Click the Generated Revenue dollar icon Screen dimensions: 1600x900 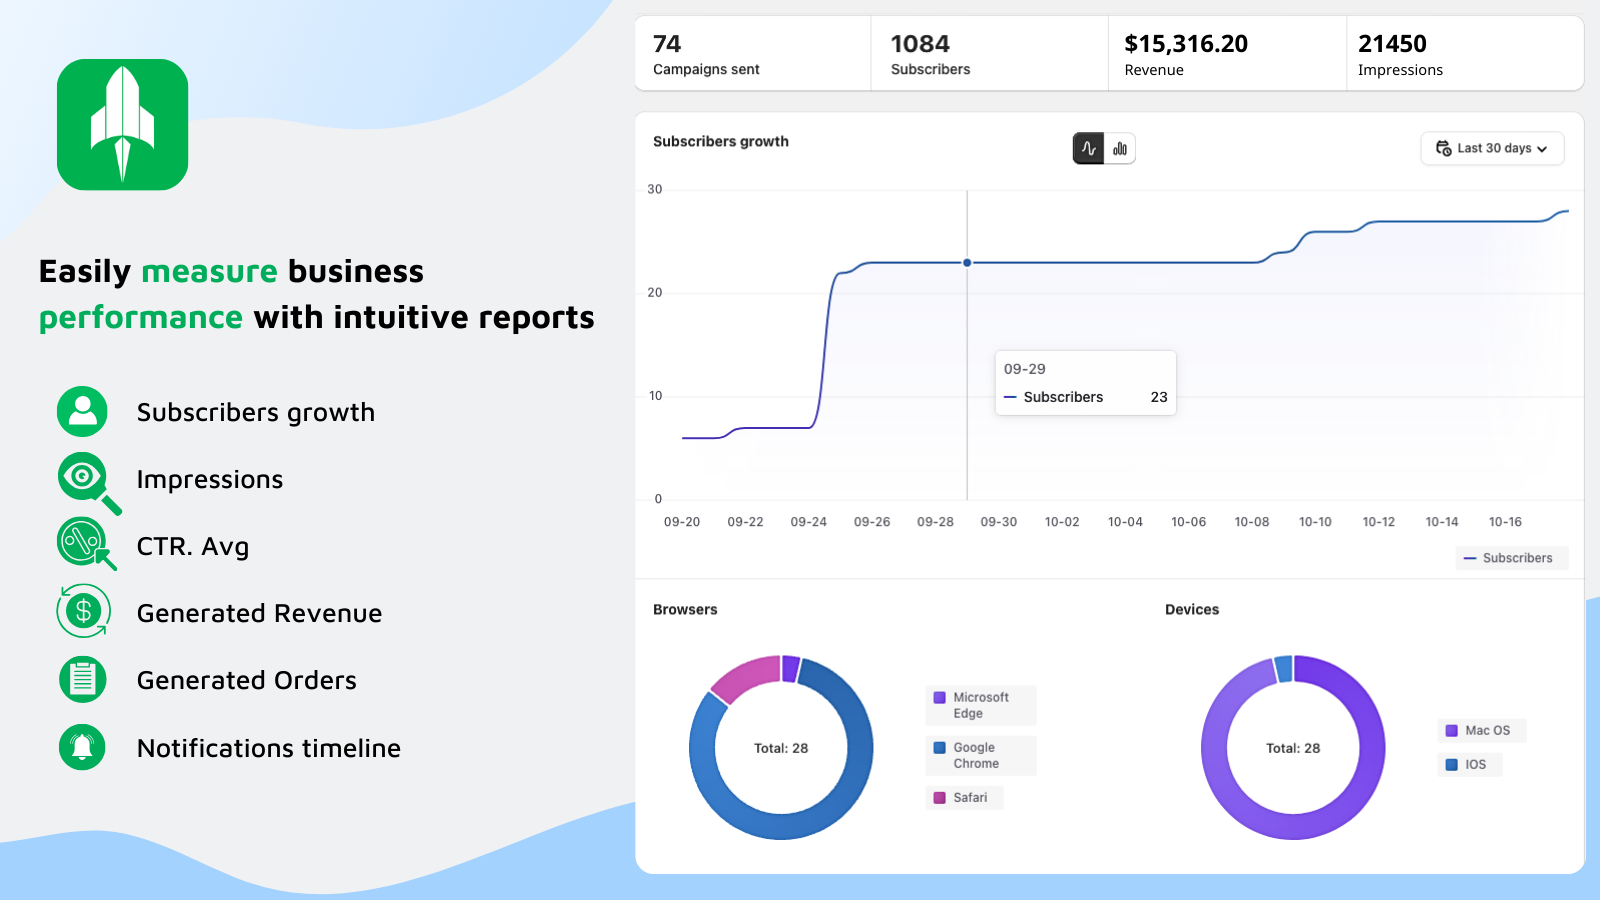click(x=84, y=611)
